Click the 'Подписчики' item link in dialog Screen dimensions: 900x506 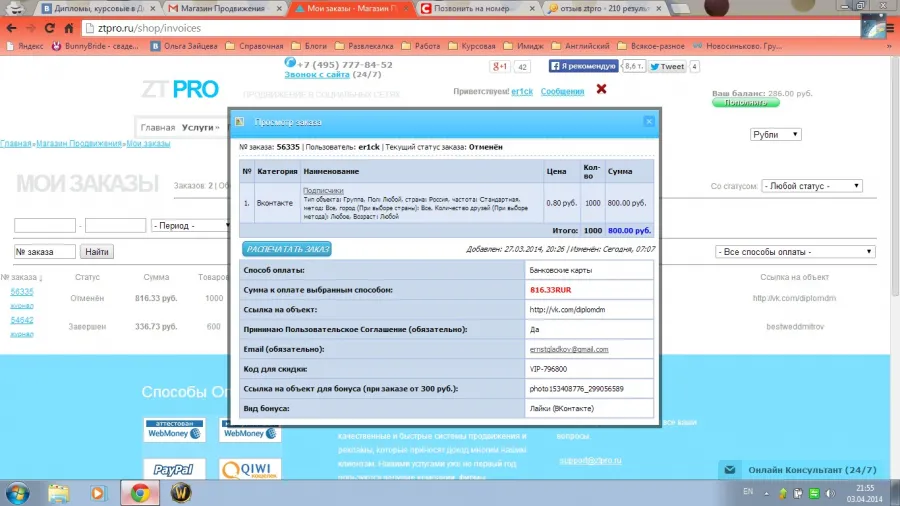(x=323, y=190)
